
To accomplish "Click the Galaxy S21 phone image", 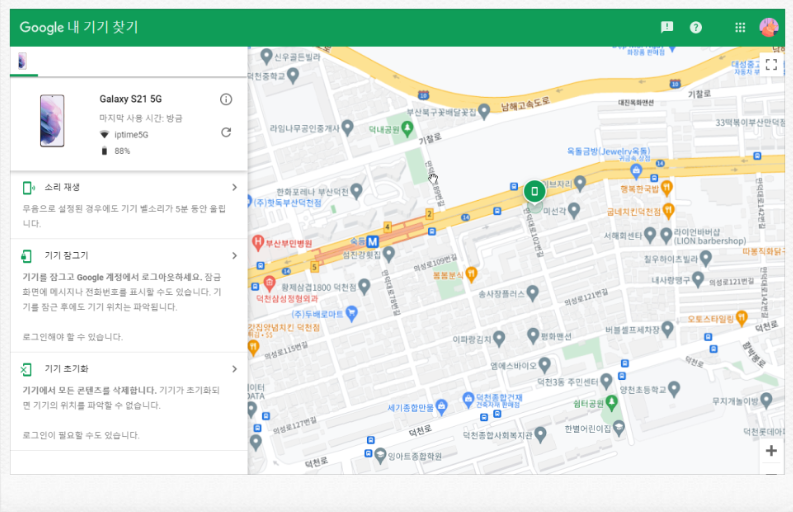I will [x=52, y=121].
